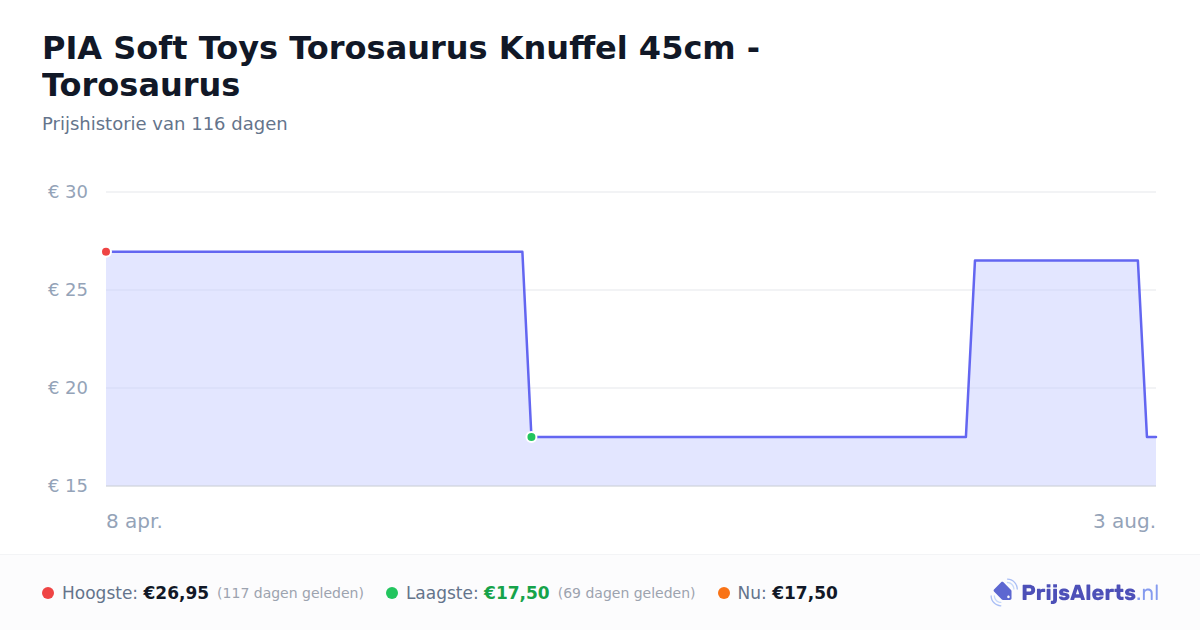Viewport: 1200px width, 630px height.
Task: Select the Torosaurus Knuffel product title
Action: [401, 66]
